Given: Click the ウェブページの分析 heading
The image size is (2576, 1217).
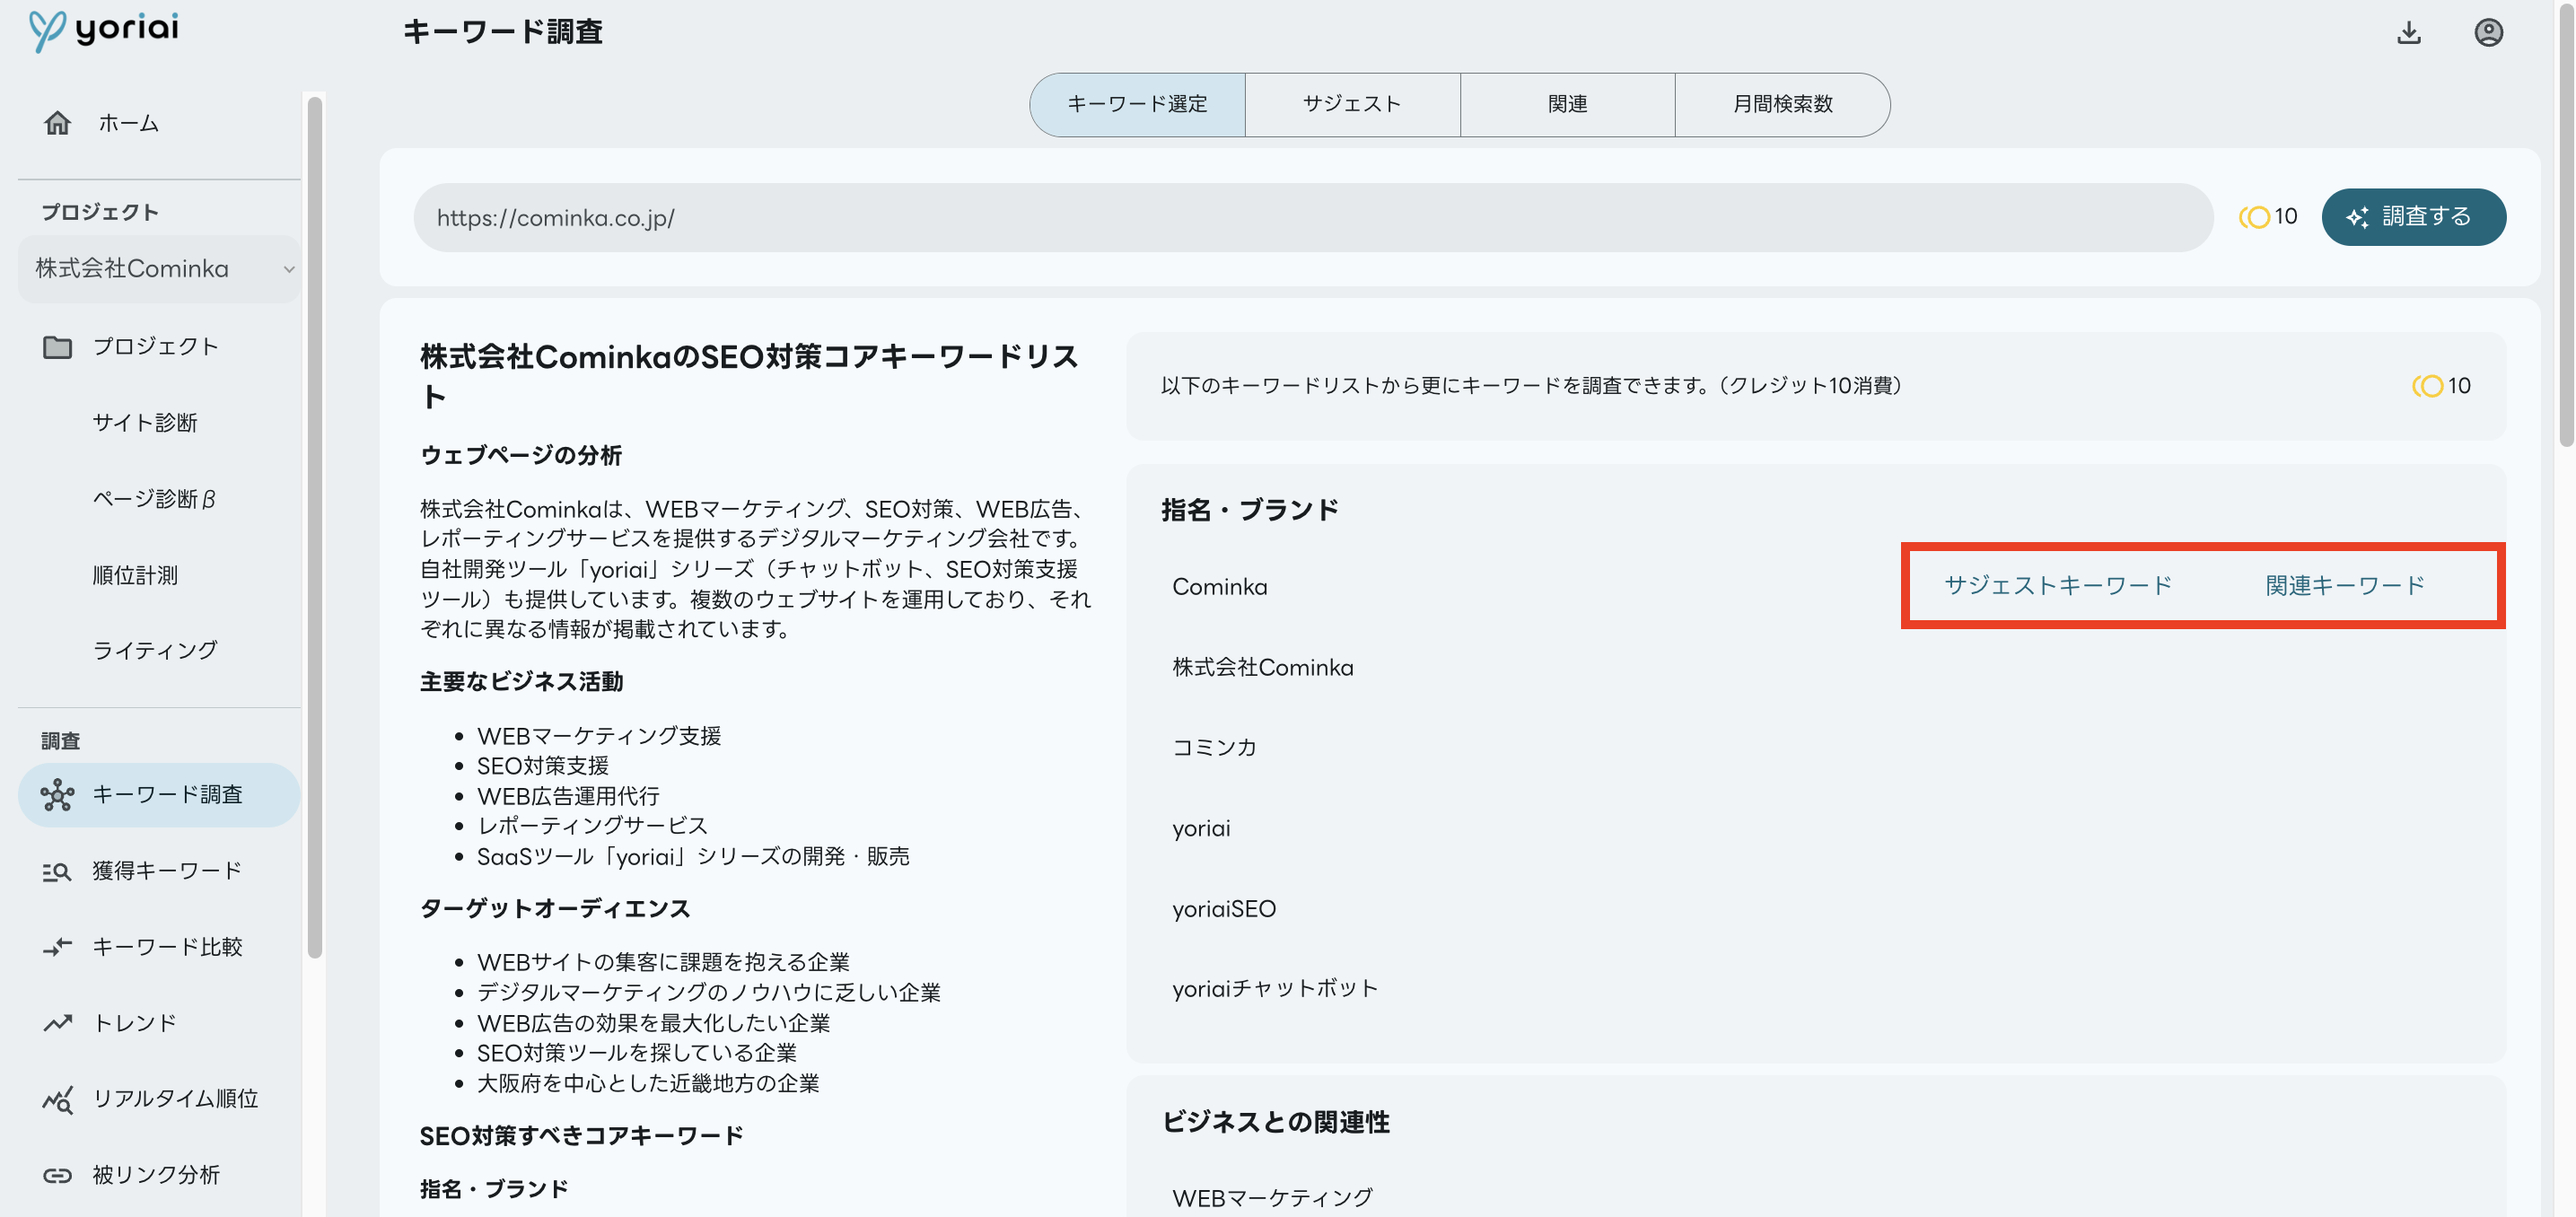Looking at the screenshot, I should pyautogui.click(x=521, y=455).
